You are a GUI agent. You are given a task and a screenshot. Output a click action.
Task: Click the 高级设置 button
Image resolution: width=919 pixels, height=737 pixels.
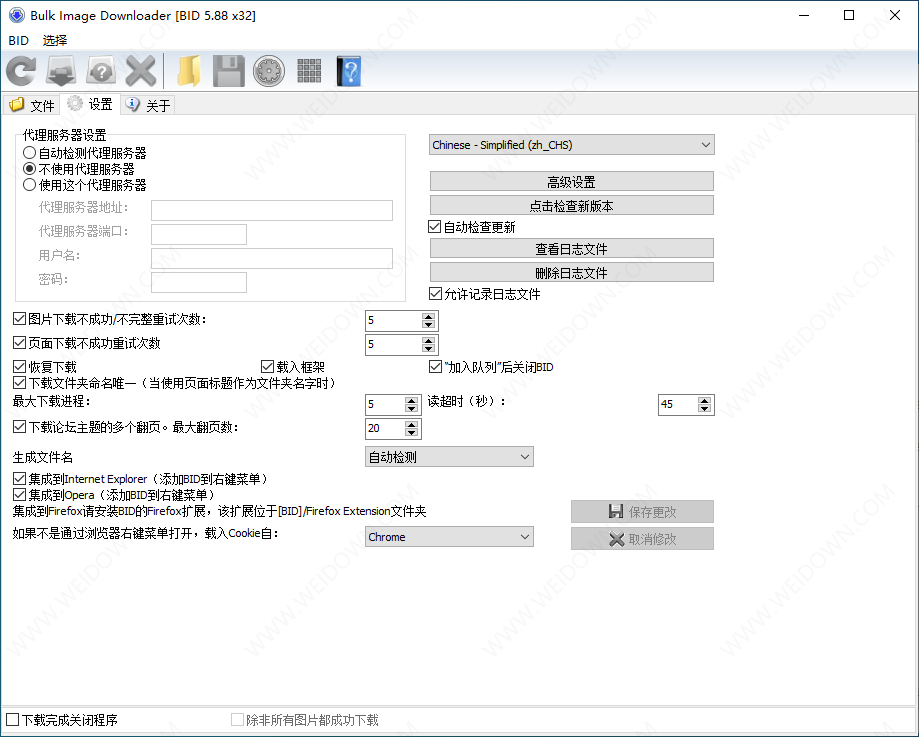pyautogui.click(x=571, y=182)
